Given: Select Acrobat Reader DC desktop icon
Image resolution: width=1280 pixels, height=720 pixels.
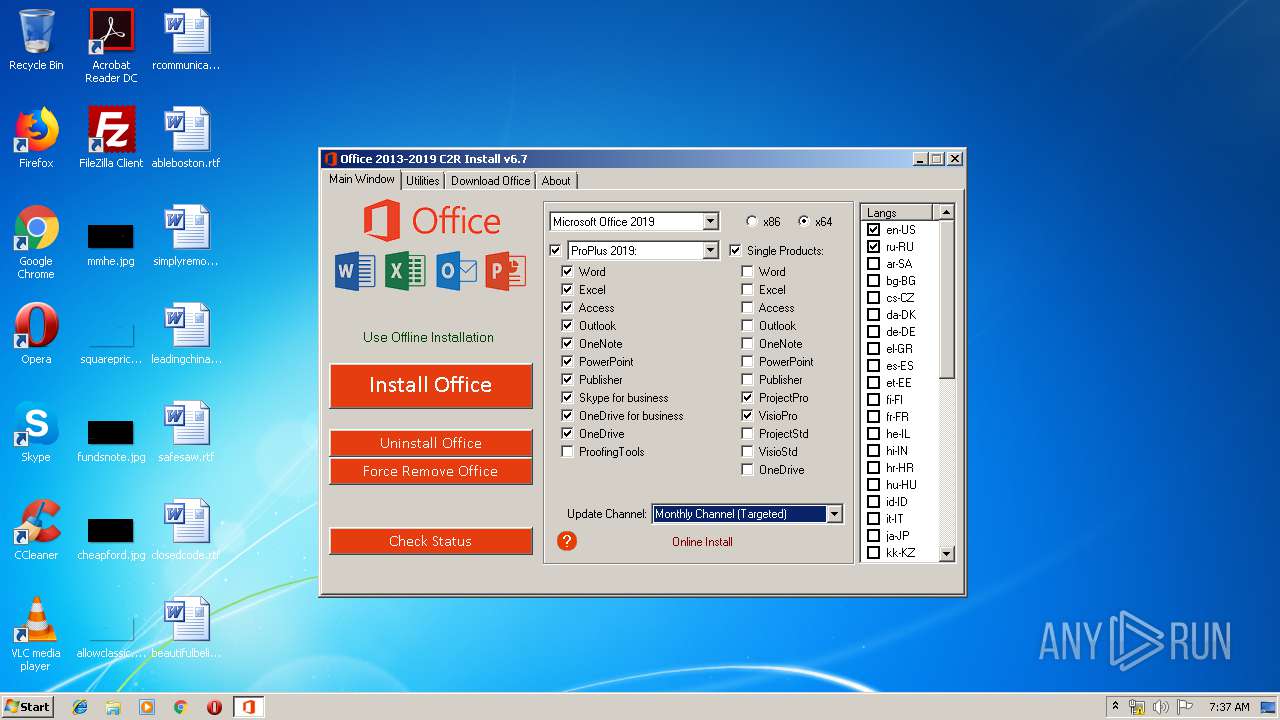Looking at the screenshot, I should [x=111, y=46].
